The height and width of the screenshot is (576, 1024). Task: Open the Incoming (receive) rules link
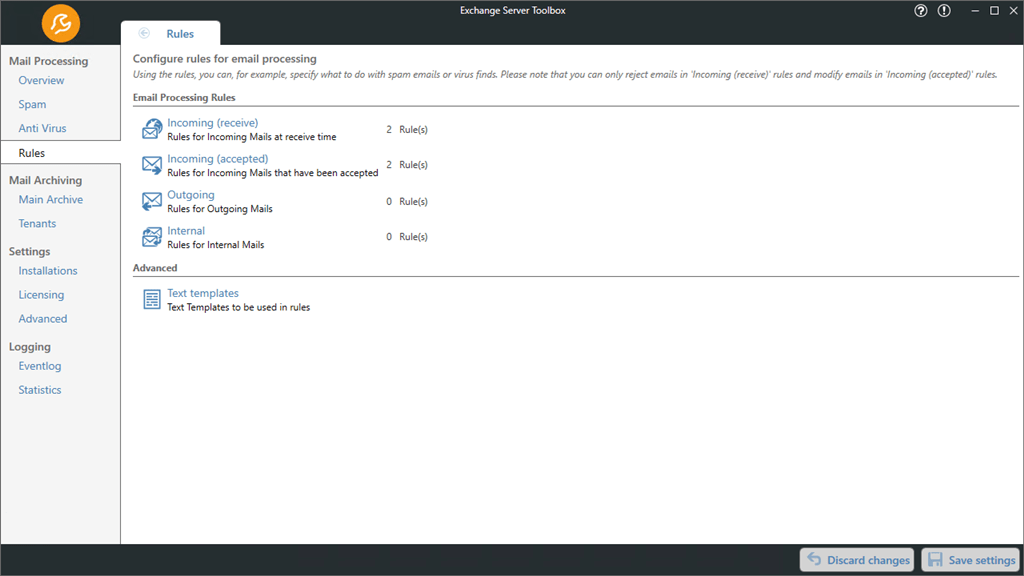tap(212, 123)
